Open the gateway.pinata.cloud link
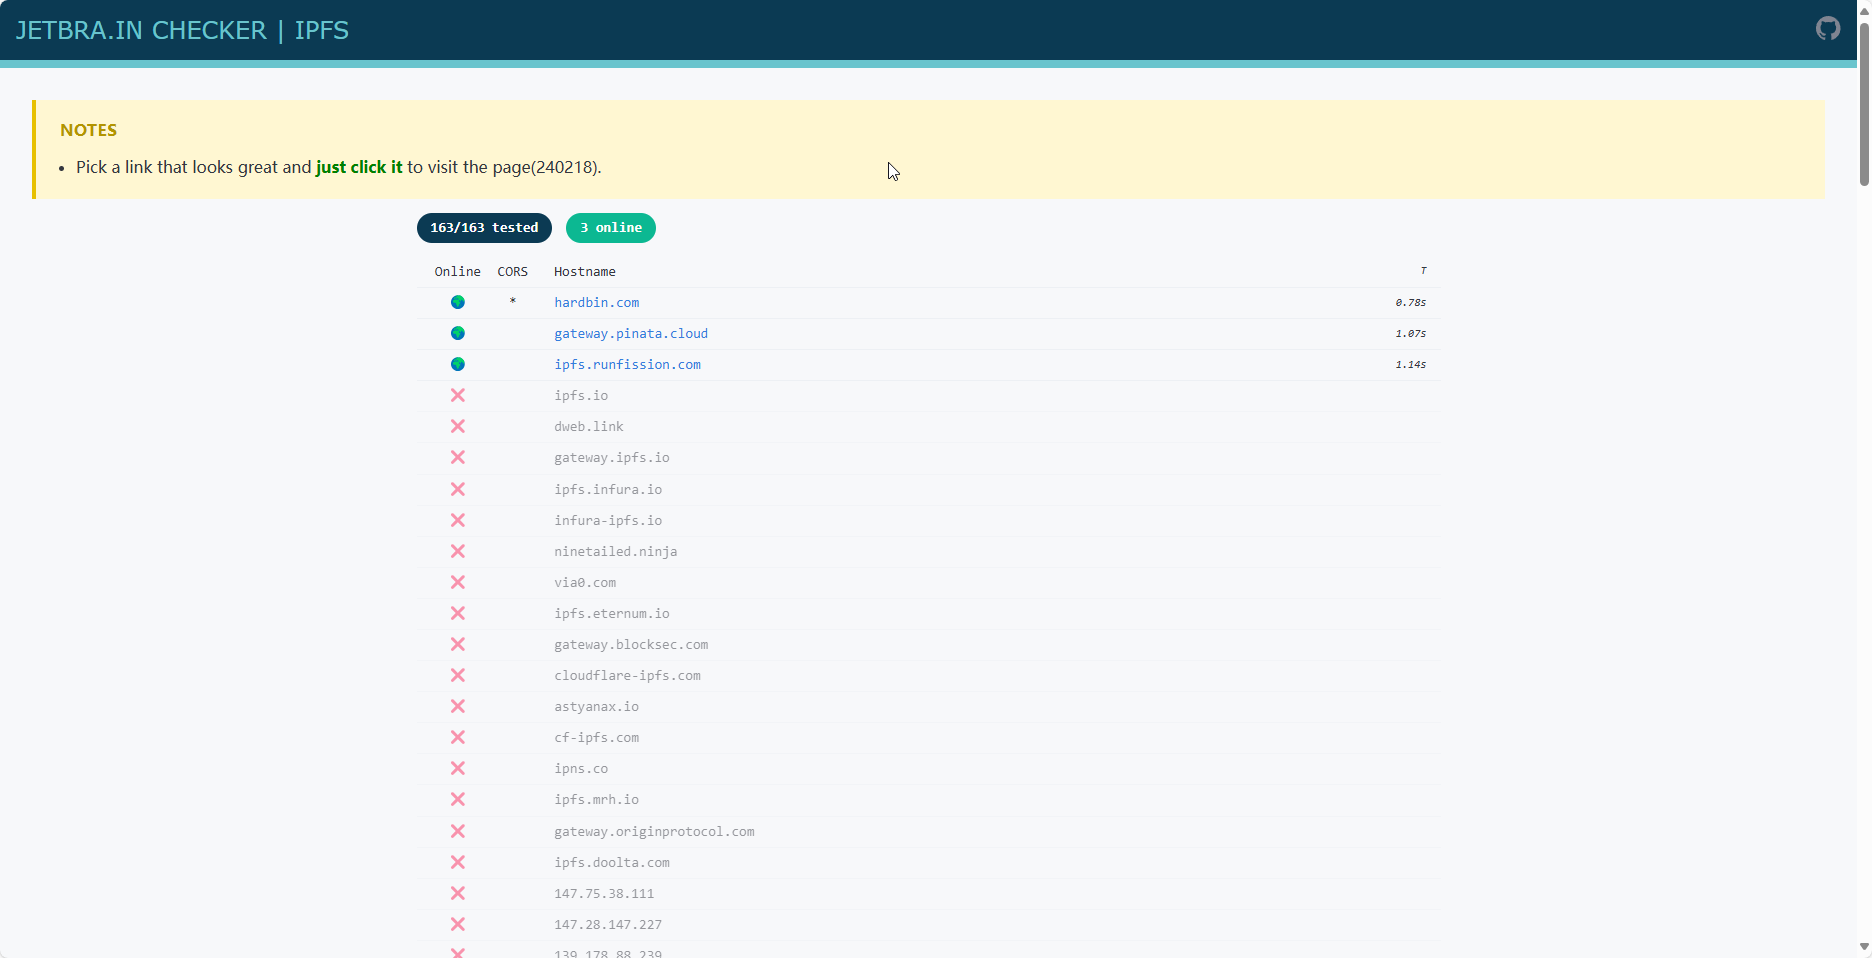Viewport: 1872px width, 958px height. point(631,333)
